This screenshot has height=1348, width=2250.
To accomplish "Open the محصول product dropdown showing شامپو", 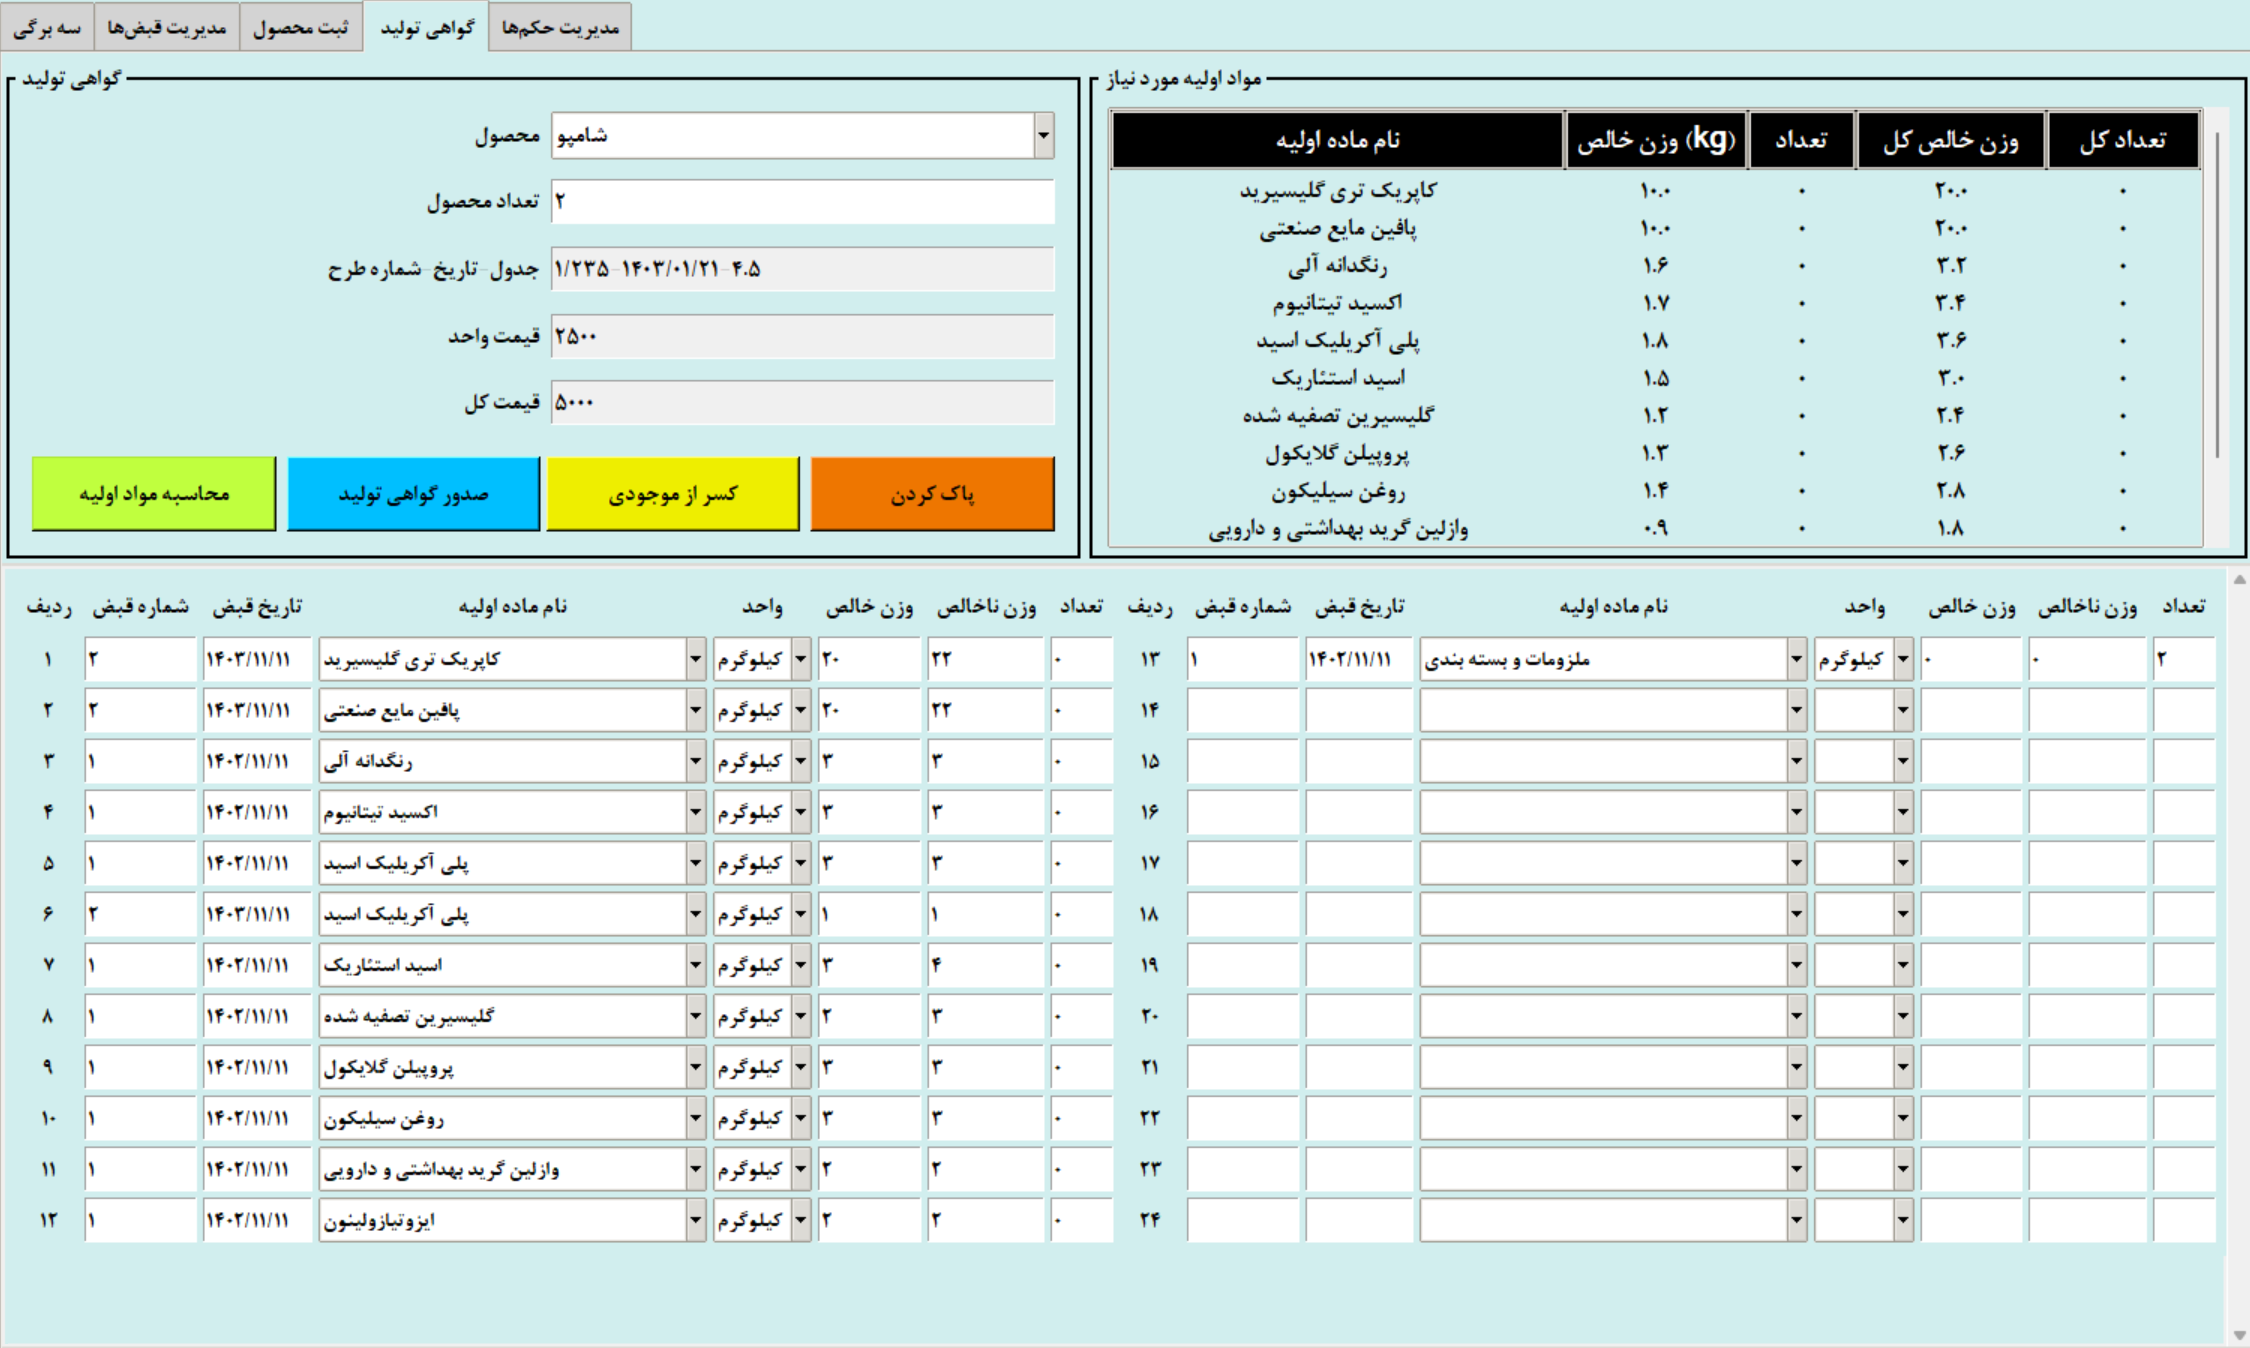I will pos(1043,135).
